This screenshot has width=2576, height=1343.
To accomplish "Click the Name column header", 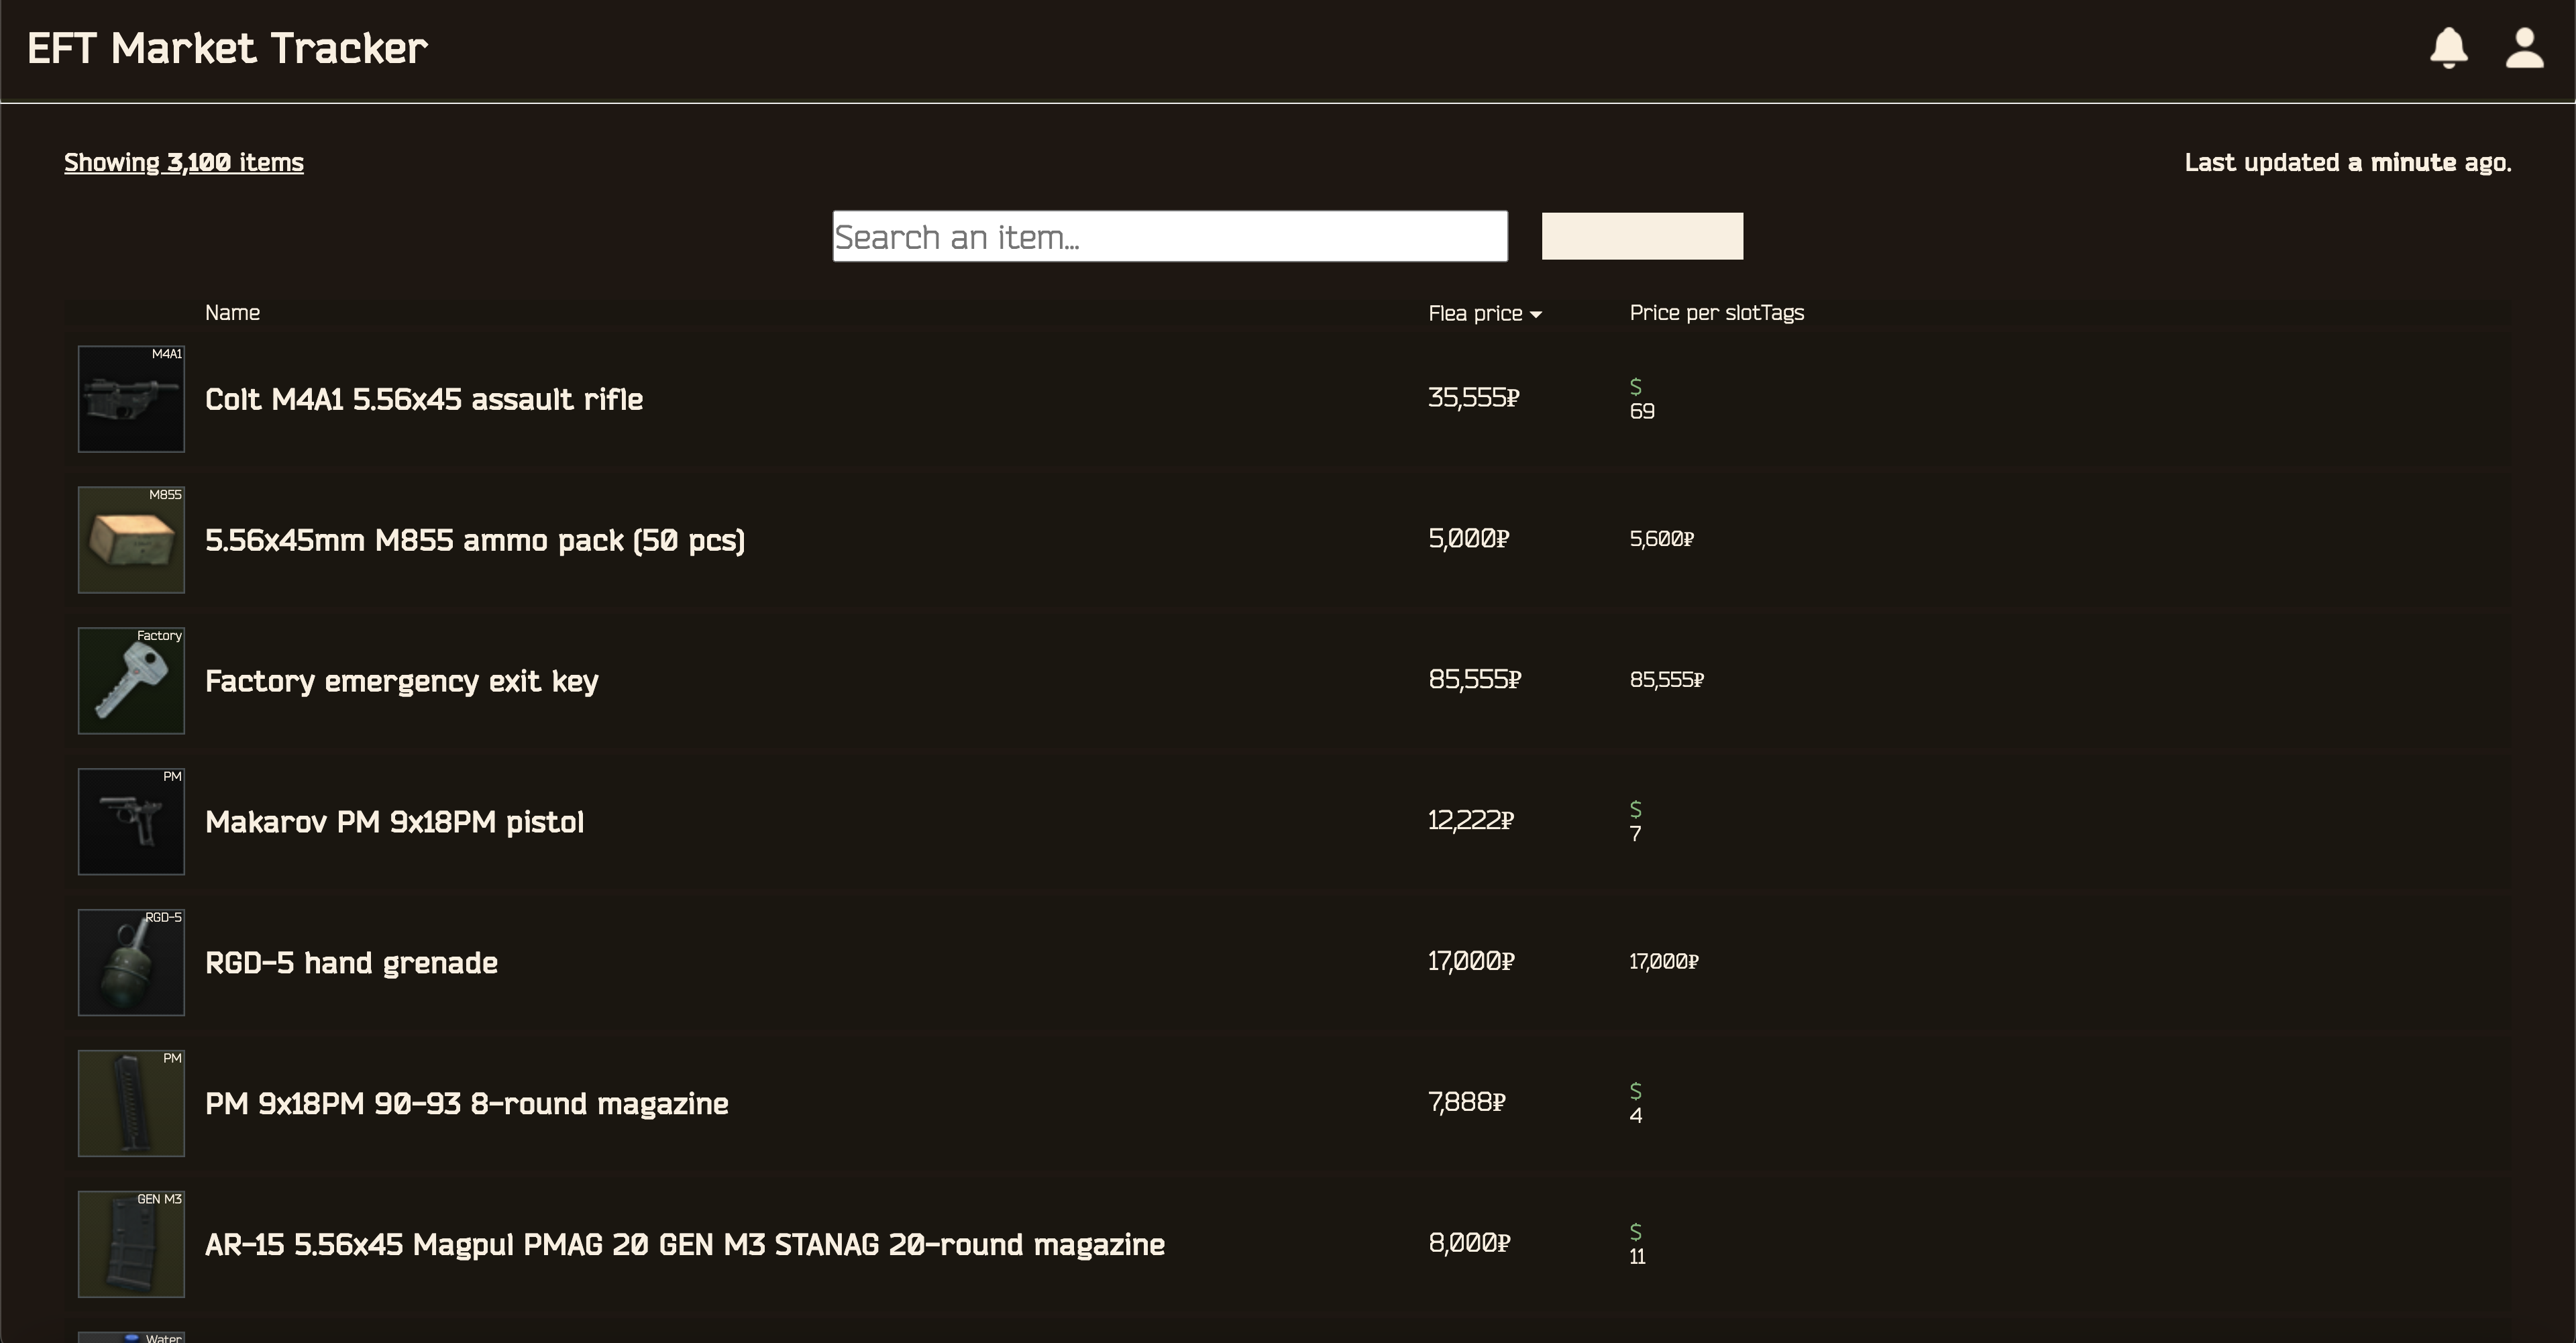I will 232,313.
